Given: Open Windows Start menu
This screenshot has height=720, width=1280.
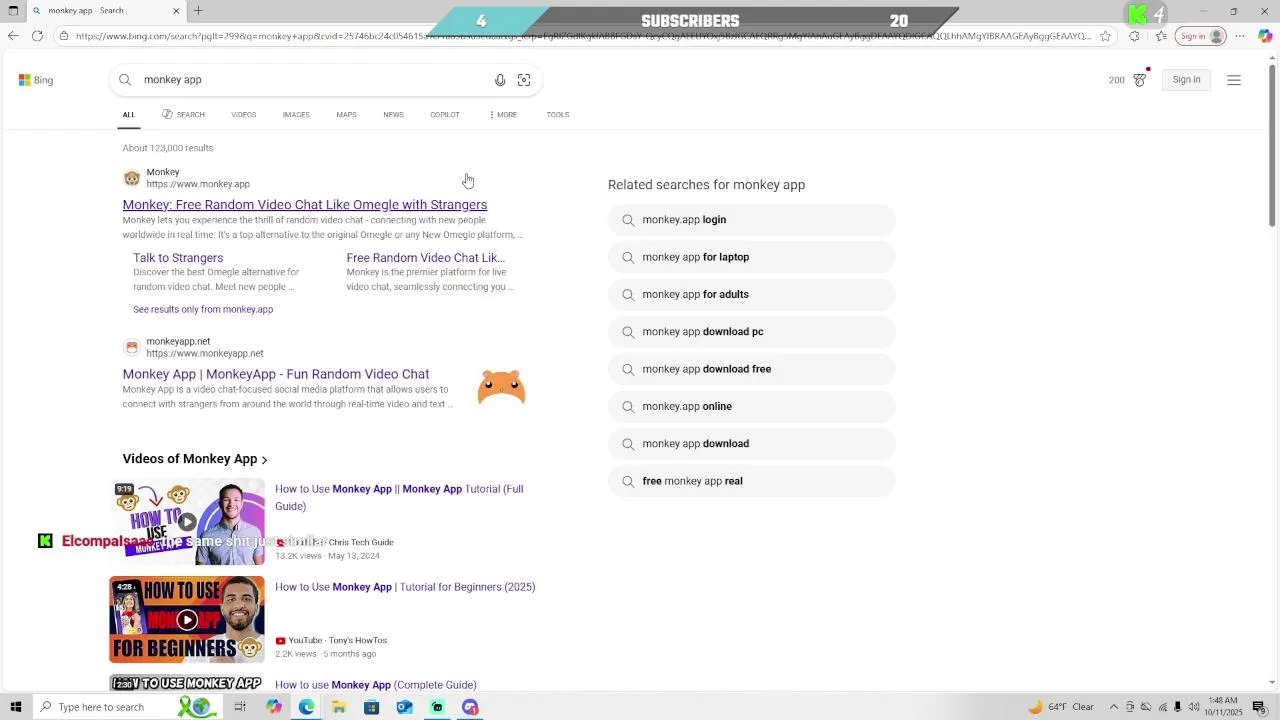Looking at the screenshot, I should (15, 707).
